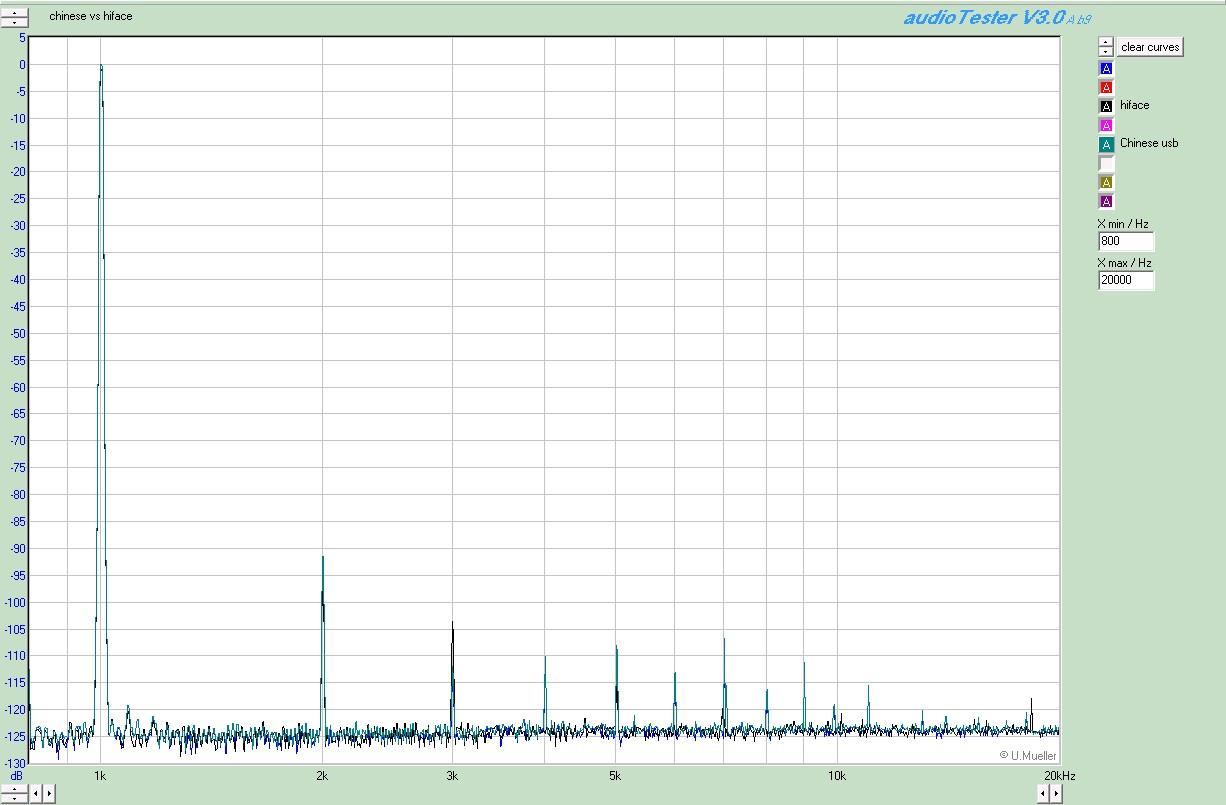
Task: Click the 'Chinese usb' curve label
Action: click(1149, 143)
